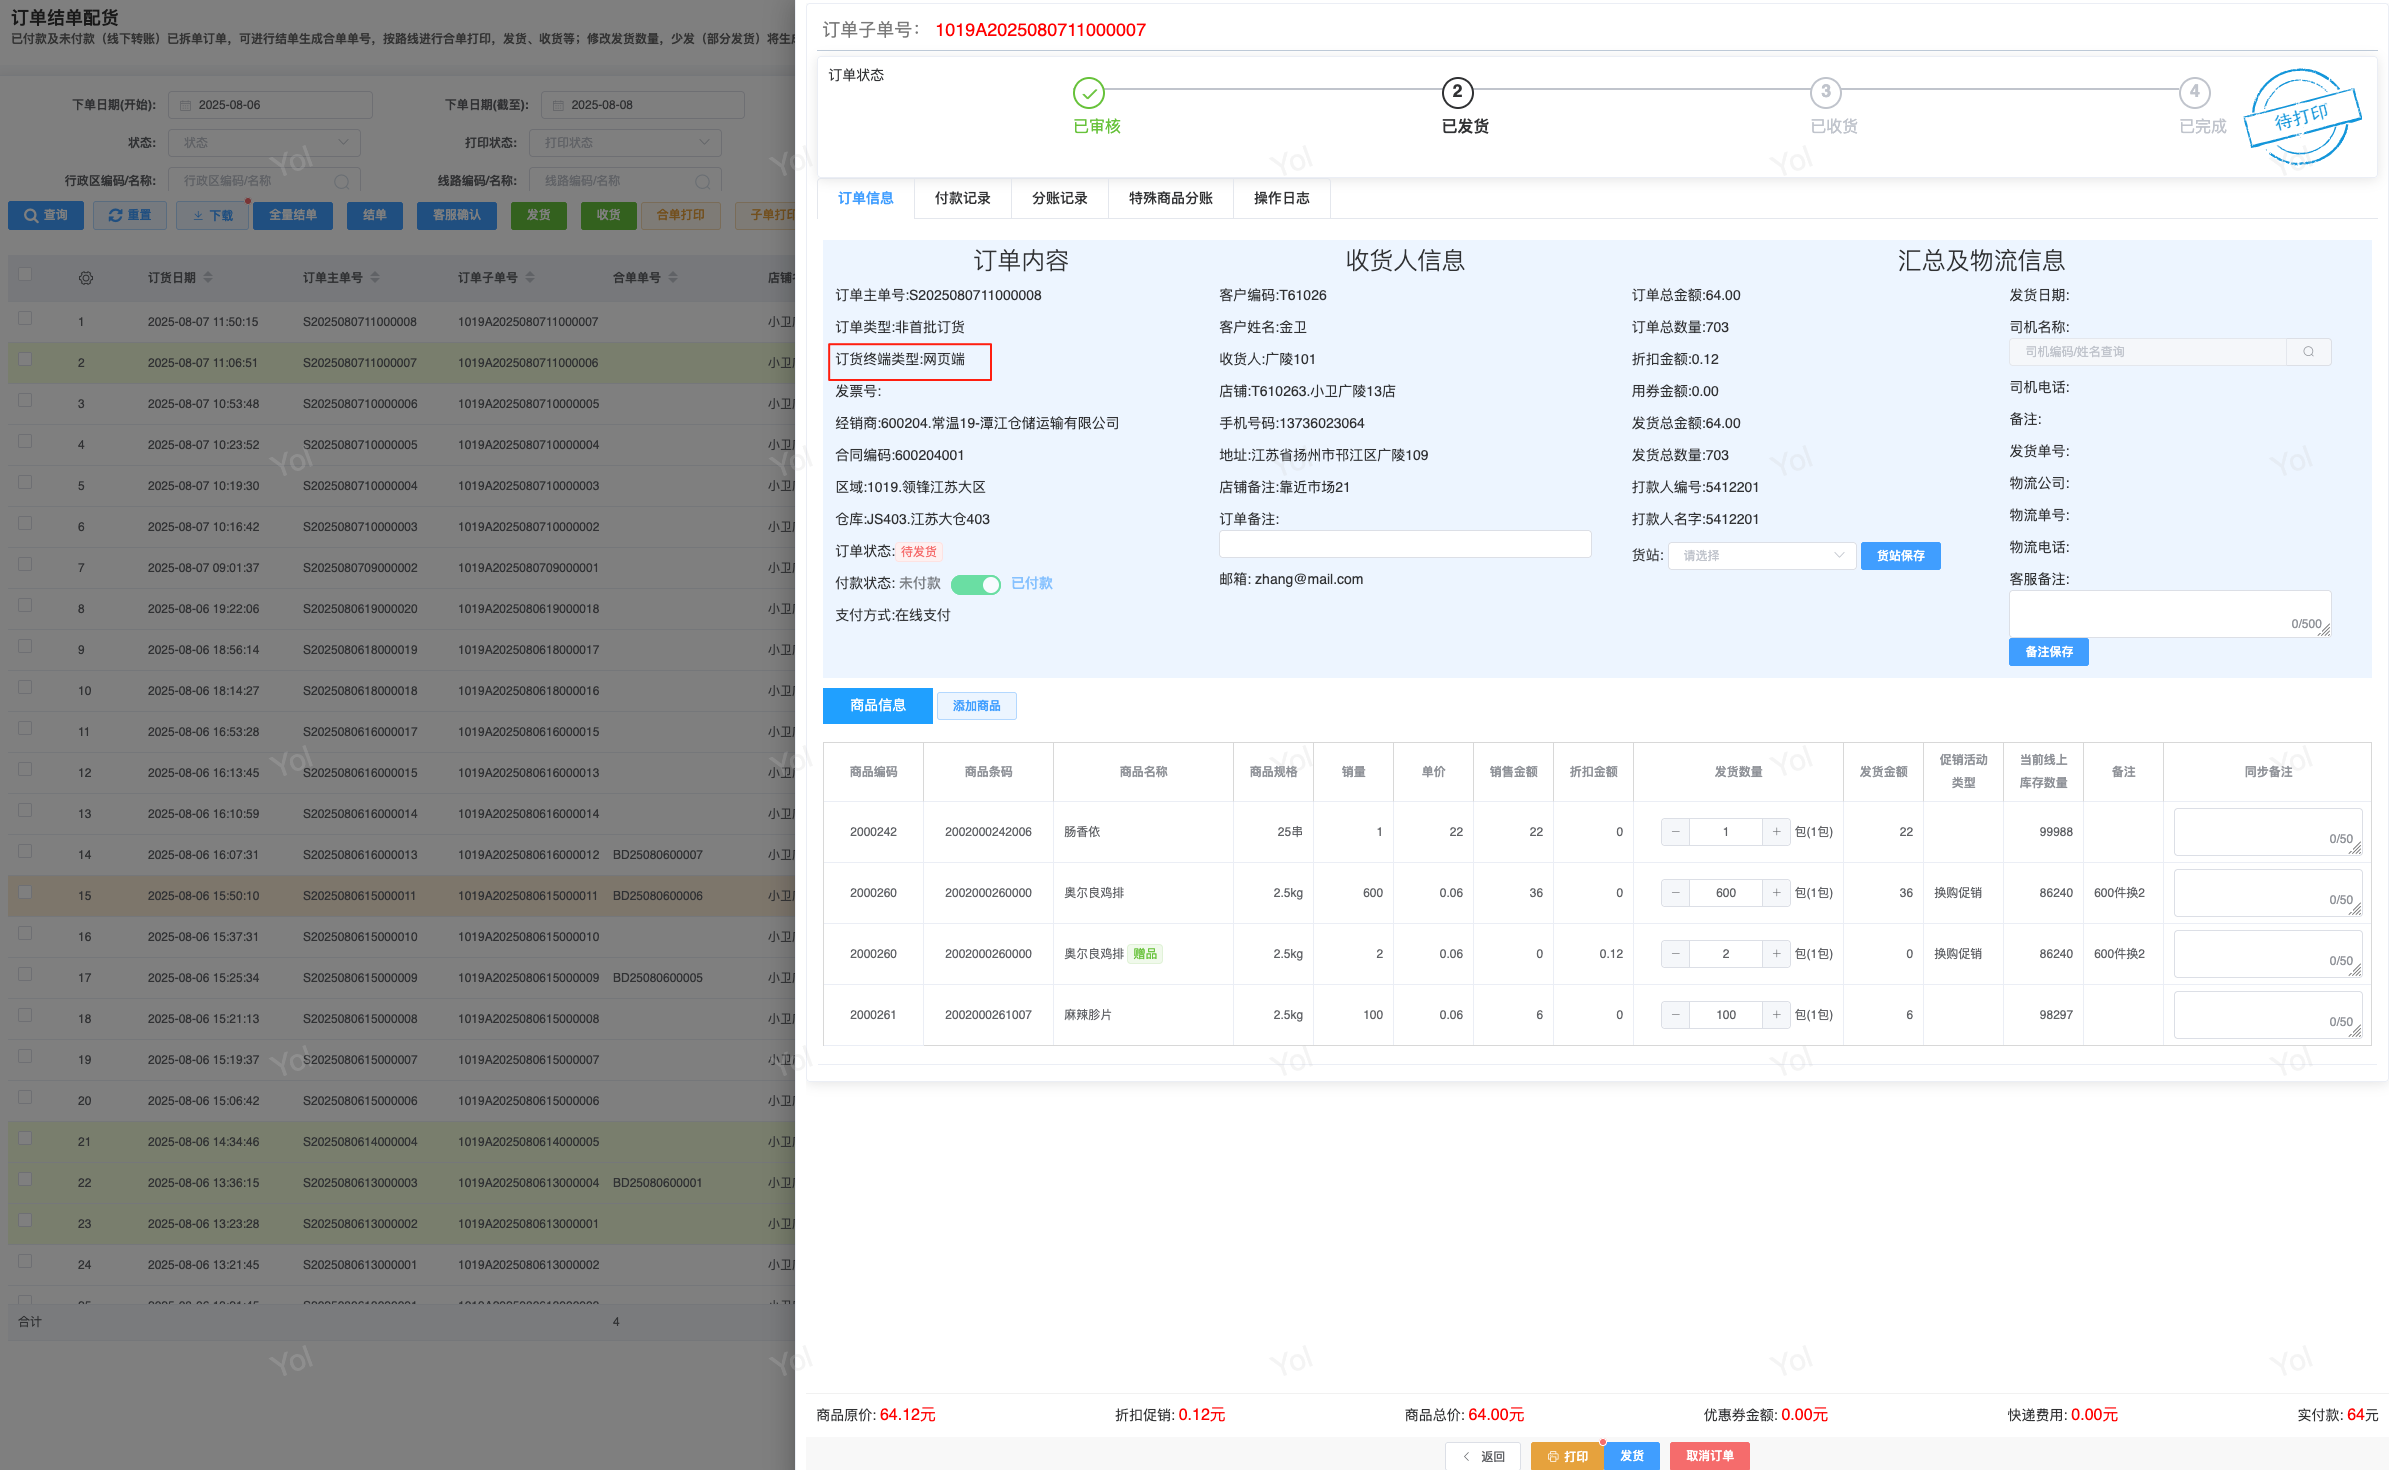Click the 重置 reset button
The width and height of the screenshot is (2389, 1470).
point(130,215)
